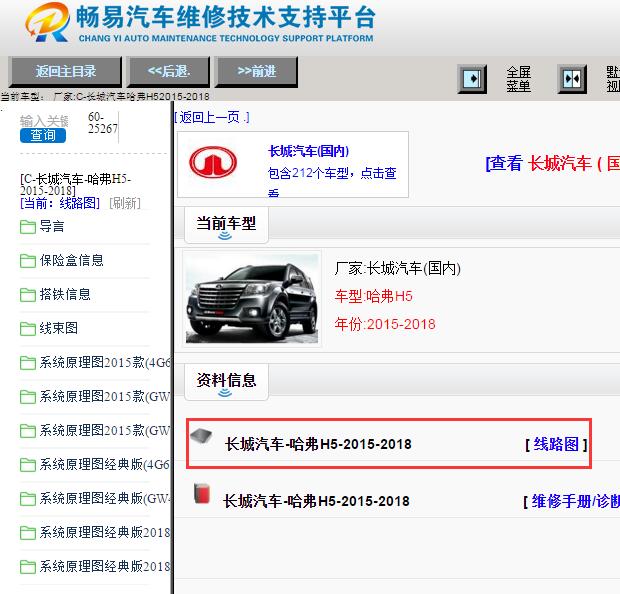Select the 线束图 tree item text
Image resolution: width=620 pixels, height=594 pixels.
point(59,328)
